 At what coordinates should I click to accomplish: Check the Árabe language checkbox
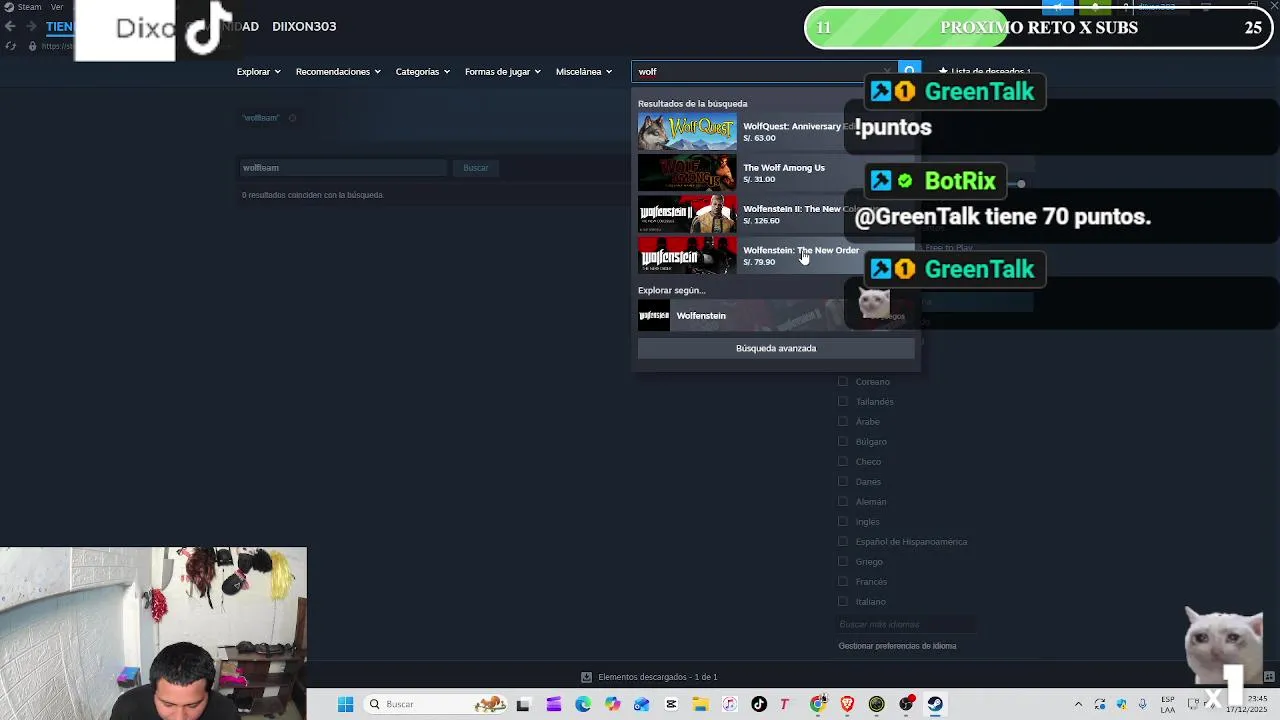tap(843, 421)
